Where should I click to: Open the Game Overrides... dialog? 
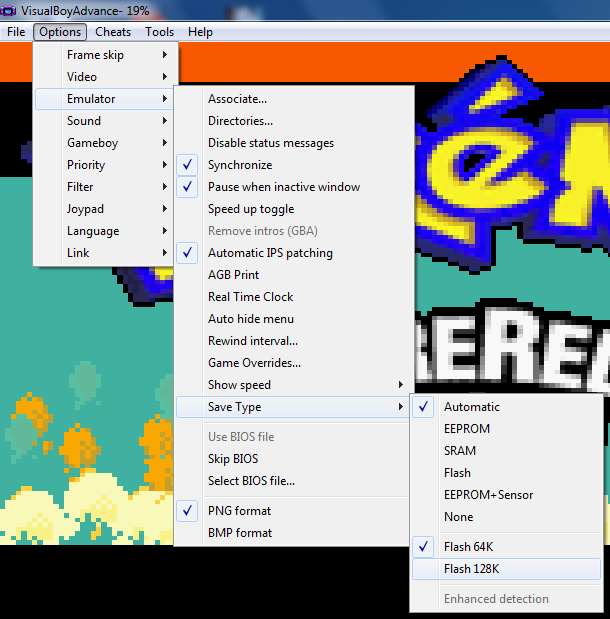tap(293, 363)
